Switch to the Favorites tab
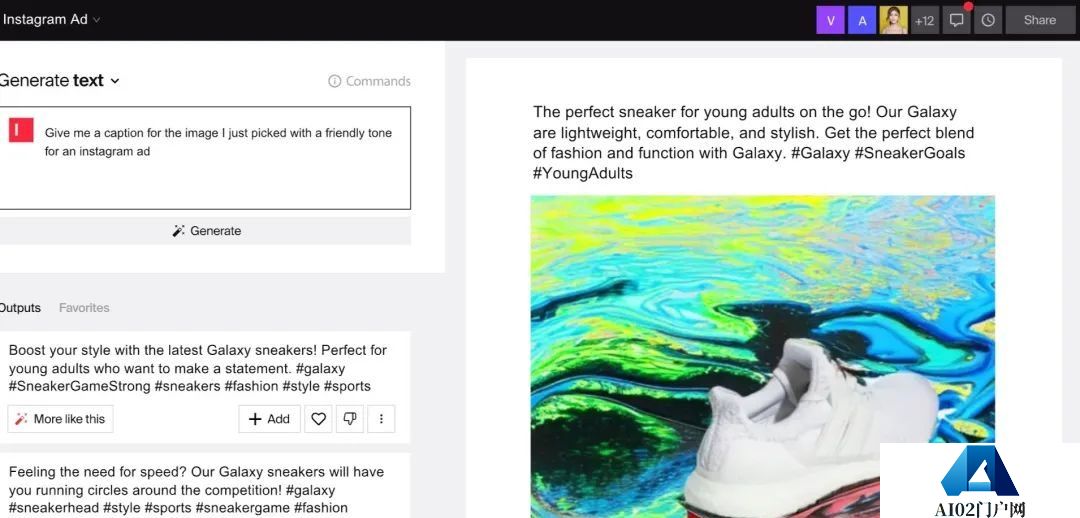The image size is (1080, 518). click(x=84, y=308)
